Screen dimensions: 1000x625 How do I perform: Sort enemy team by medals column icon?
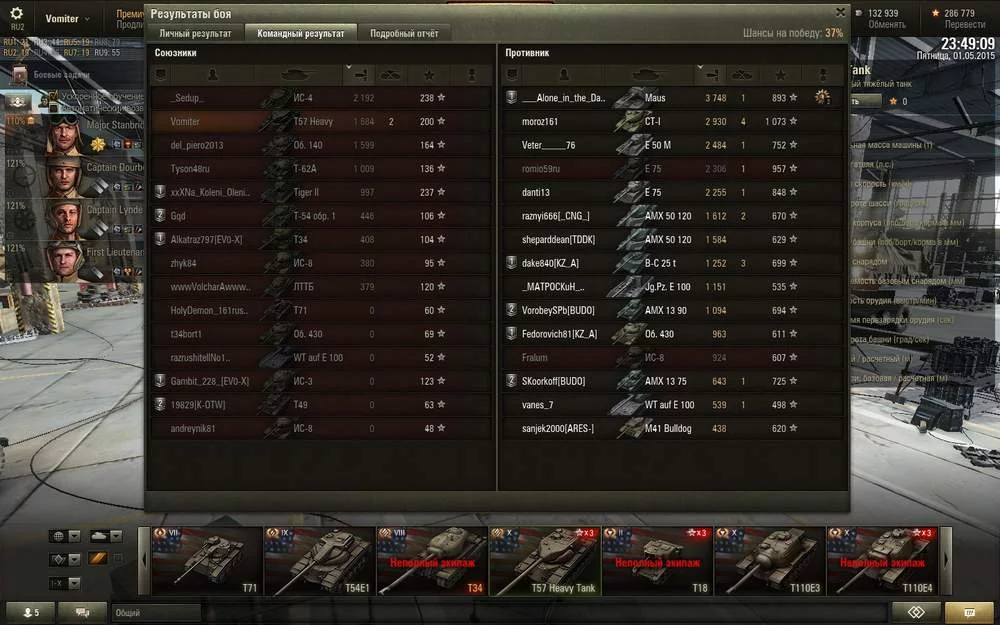click(x=823, y=75)
